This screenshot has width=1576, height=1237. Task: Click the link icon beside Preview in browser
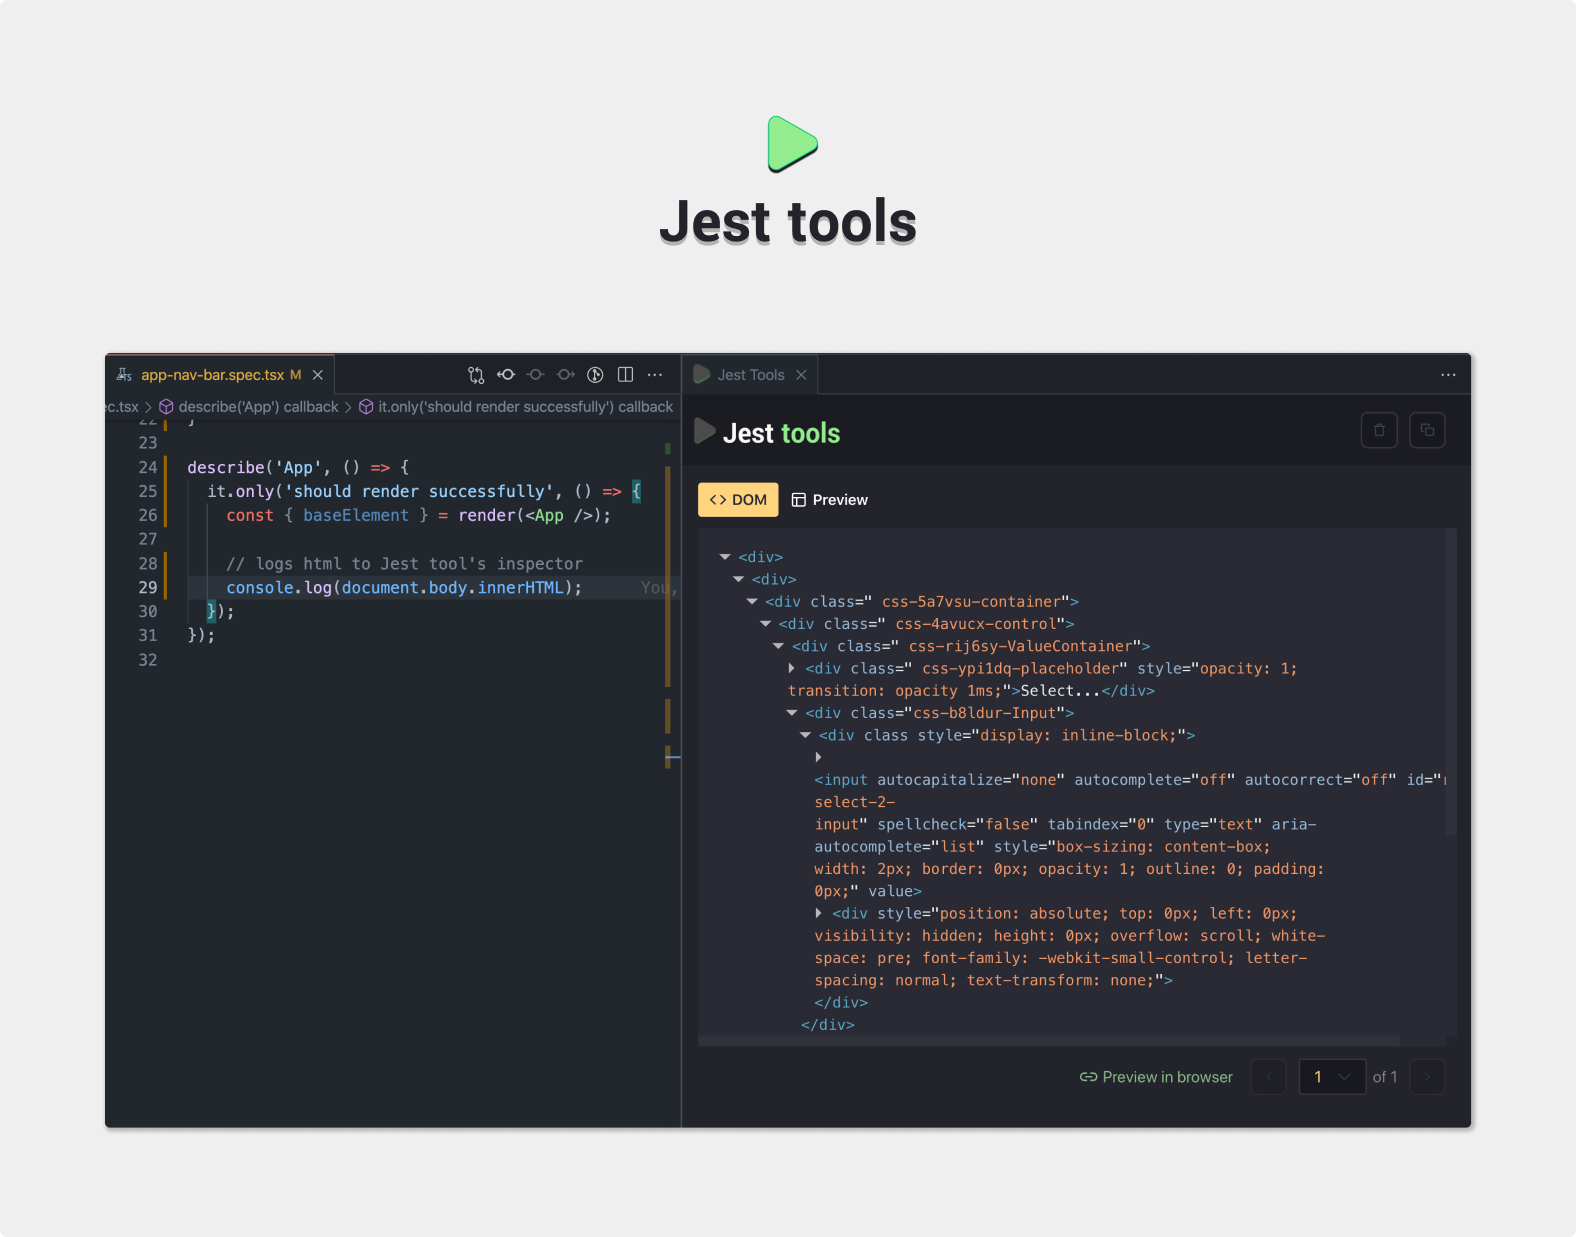click(1089, 1077)
